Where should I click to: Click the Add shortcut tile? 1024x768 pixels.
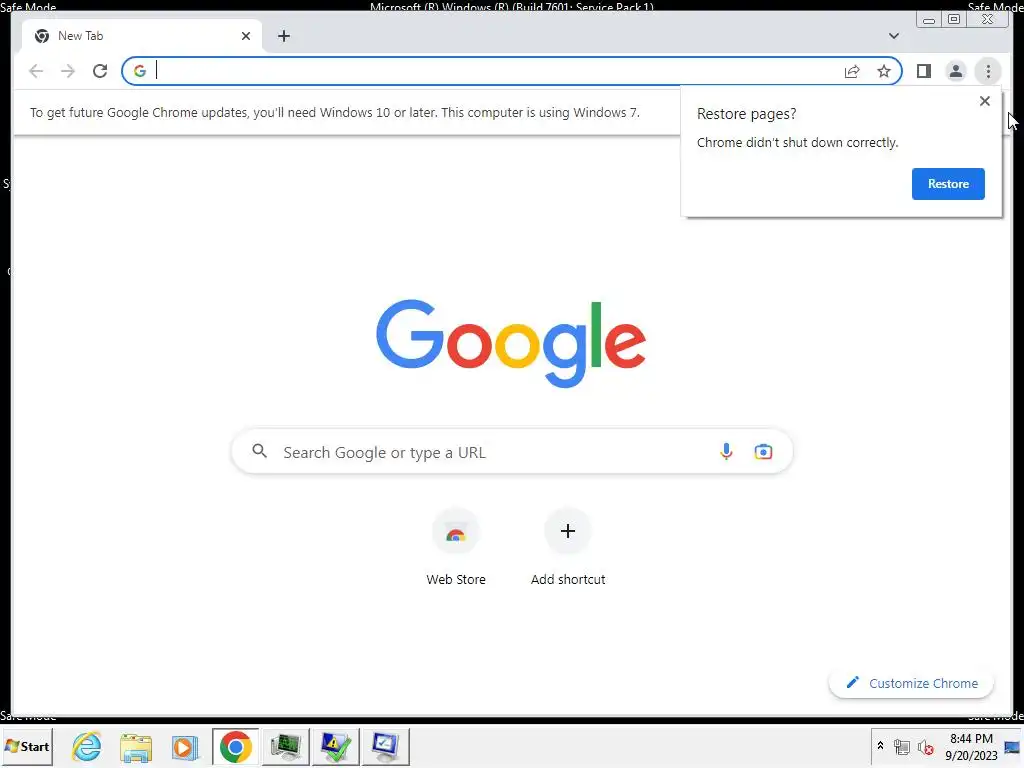coord(568,548)
